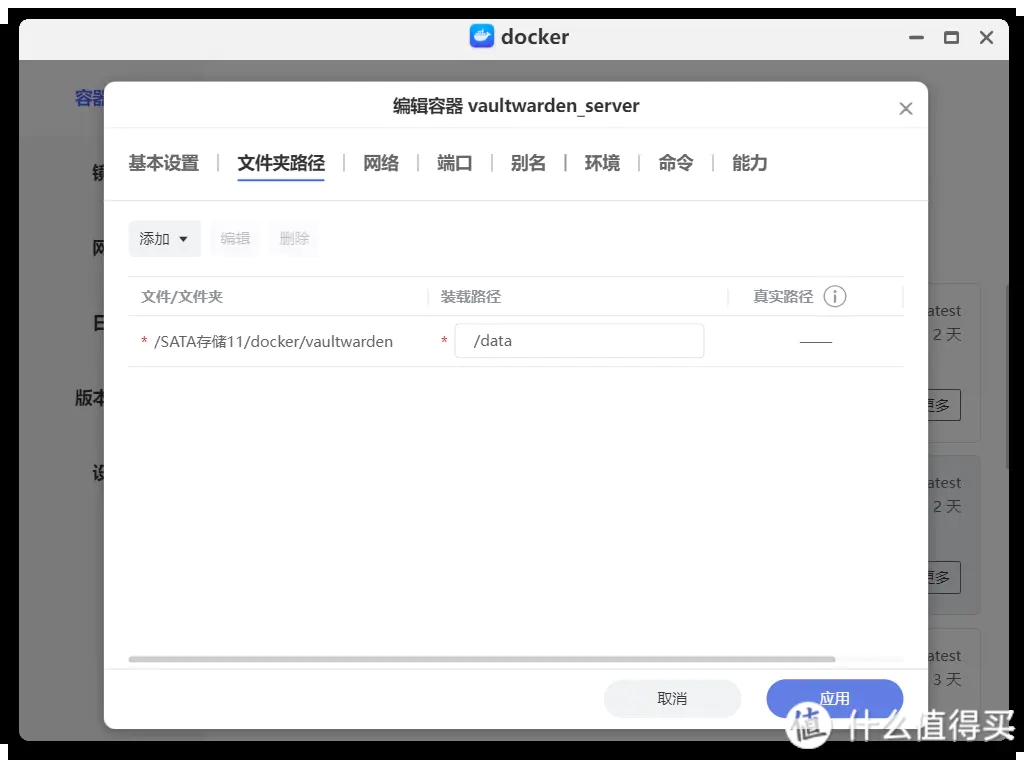Select the /SATA存储11/docker/vaultwarden row text
Image resolution: width=1028 pixels, height=760 pixels.
pyautogui.click(x=273, y=342)
